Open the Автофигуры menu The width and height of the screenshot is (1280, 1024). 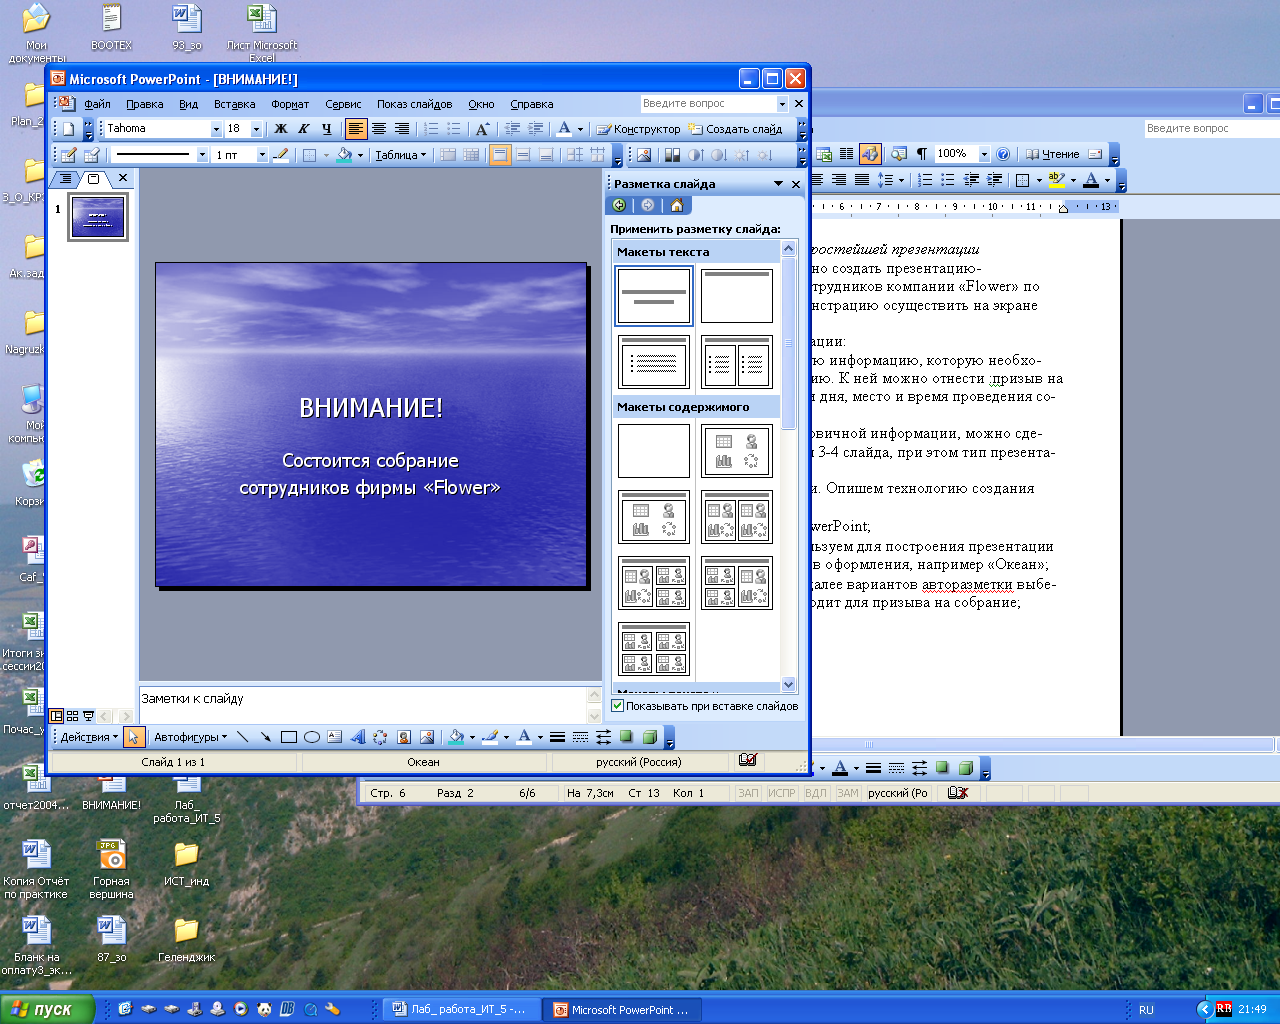(190, 737)
